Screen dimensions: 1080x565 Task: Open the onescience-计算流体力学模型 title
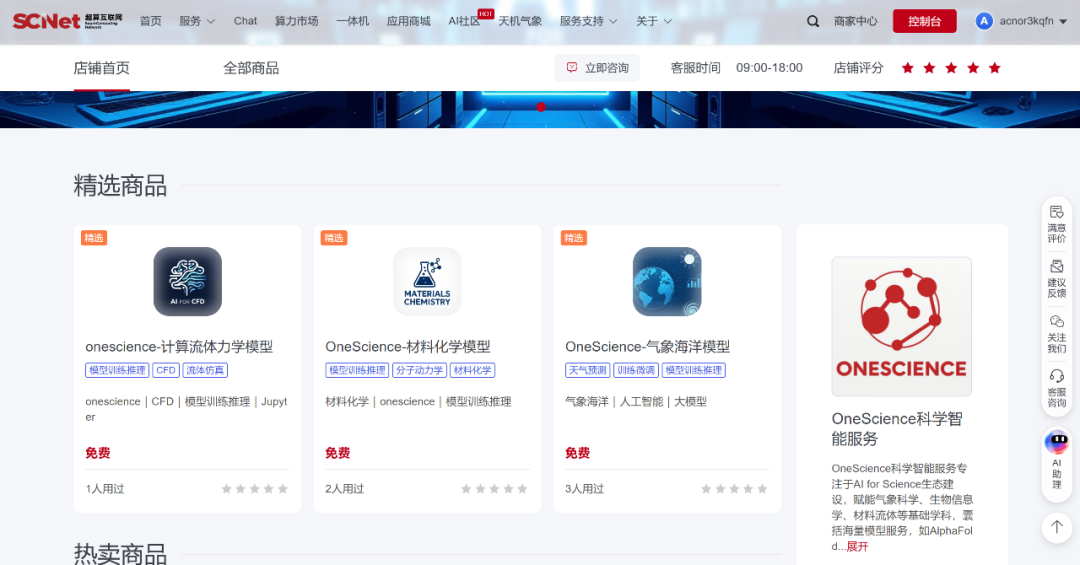coord(179,347)
